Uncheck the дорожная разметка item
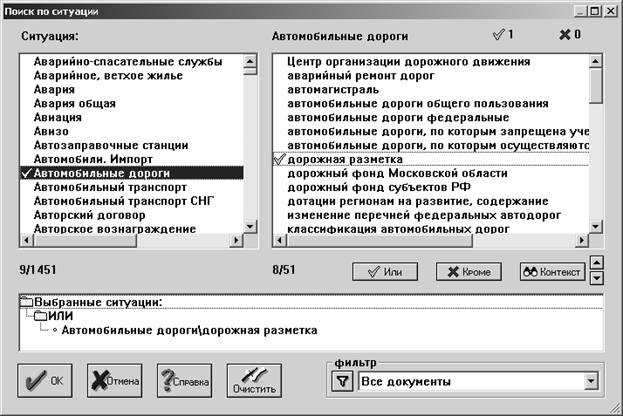 pyautogui.click(x=279, y=159)
